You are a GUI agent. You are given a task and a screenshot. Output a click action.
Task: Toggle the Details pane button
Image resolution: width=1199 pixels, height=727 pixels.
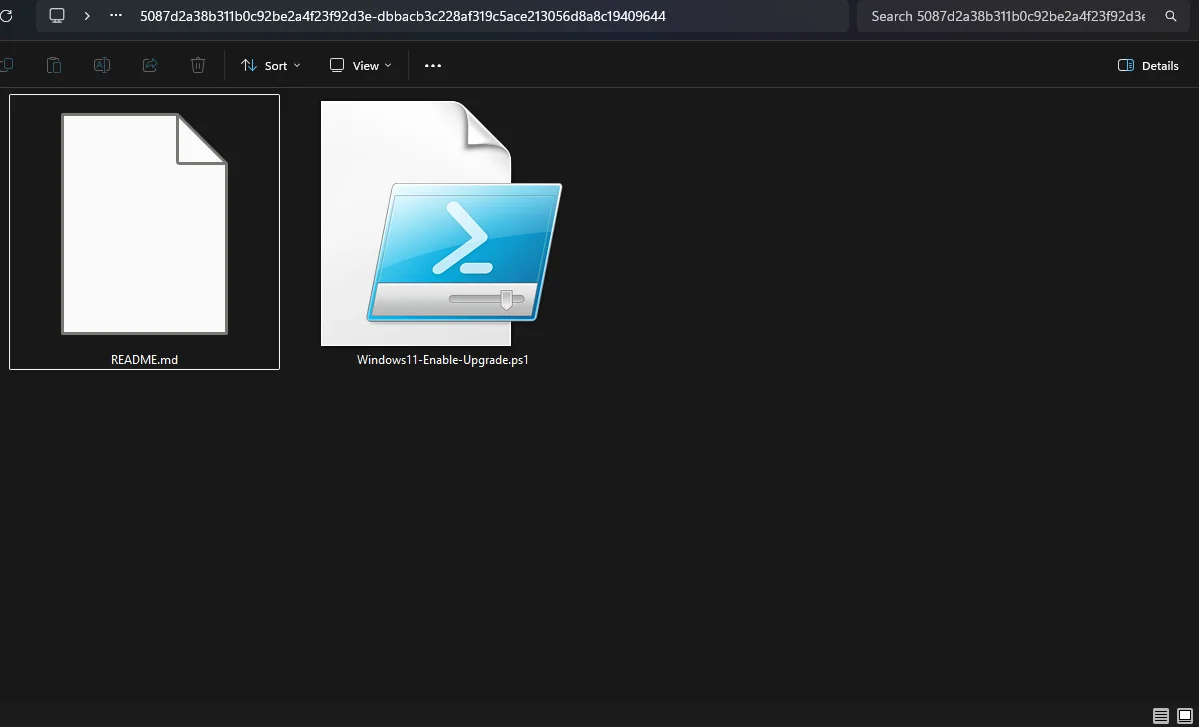tap(1148, 66)
